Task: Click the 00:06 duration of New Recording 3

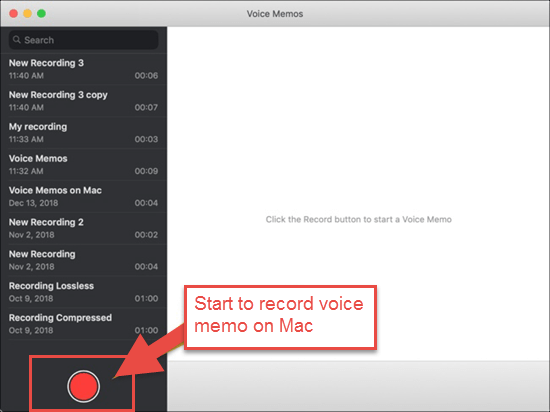Action: tap(146, 75)
